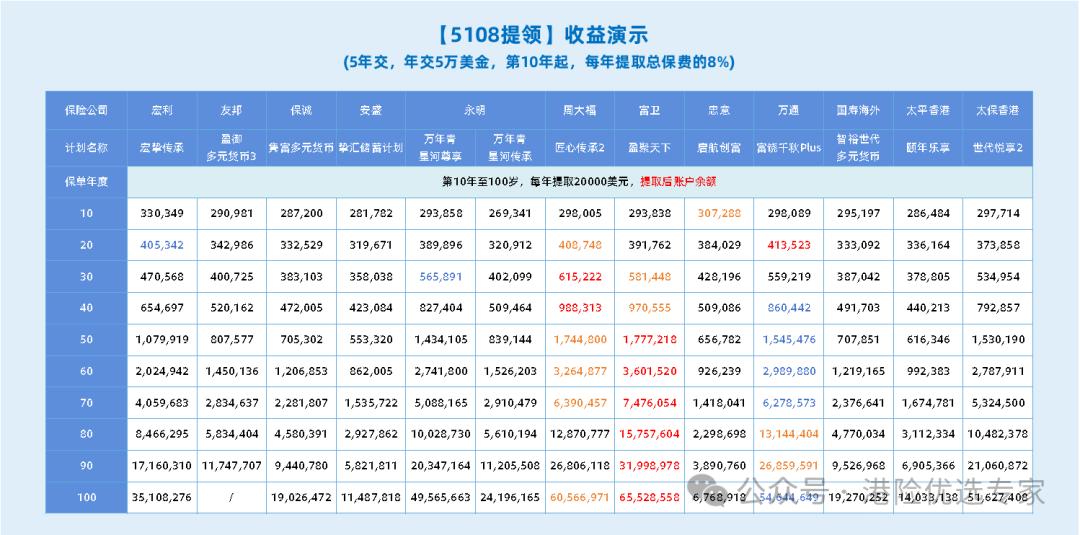Click the value 10,482,378 under 太保香港

(x=998, y=434)
